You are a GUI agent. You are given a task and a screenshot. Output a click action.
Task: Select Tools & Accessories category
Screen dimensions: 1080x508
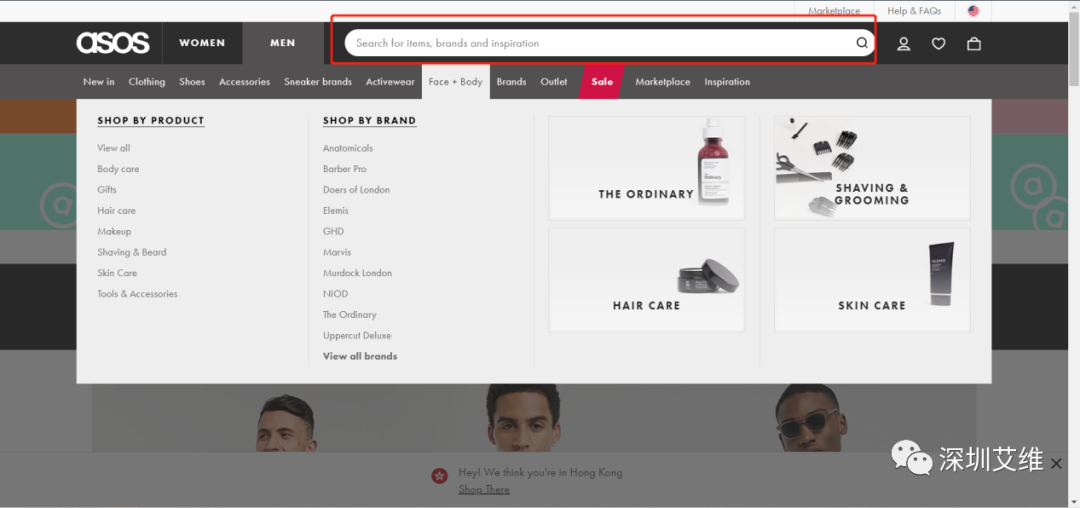[x=137, y=294]
